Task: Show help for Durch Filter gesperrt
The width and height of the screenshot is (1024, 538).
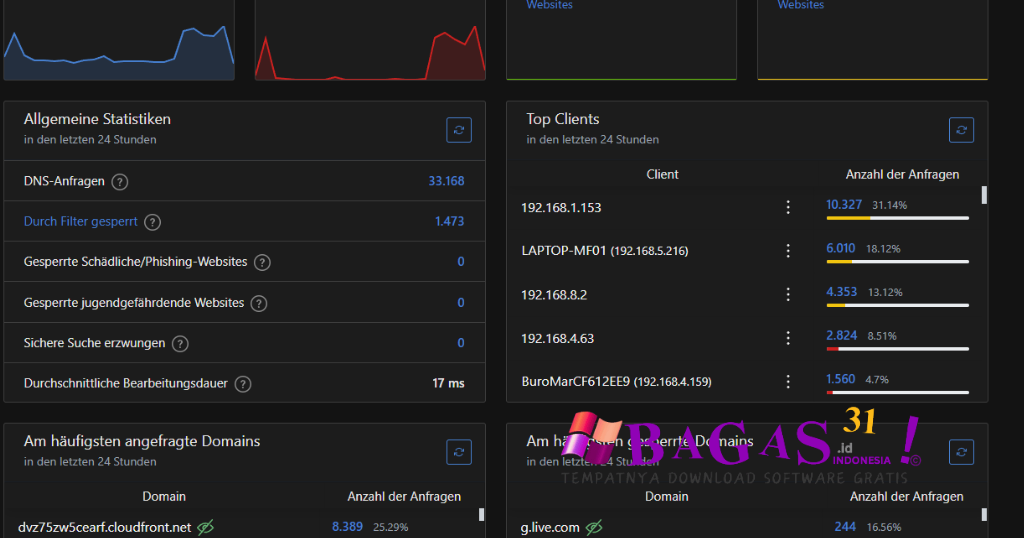Action: 152,222
